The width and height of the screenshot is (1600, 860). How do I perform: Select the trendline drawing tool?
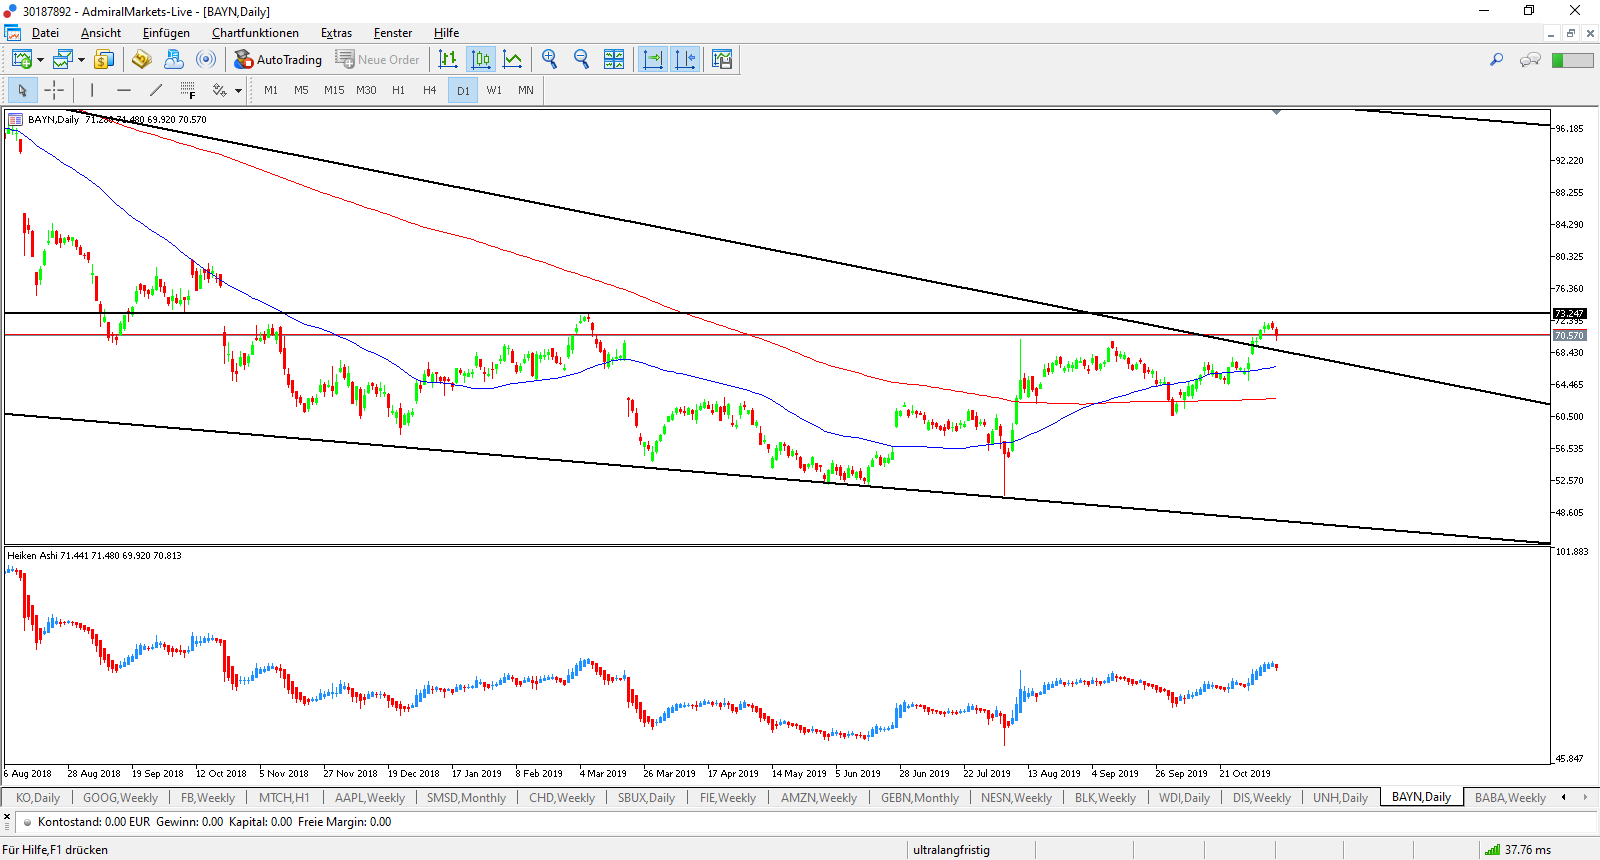coord(156,90)
